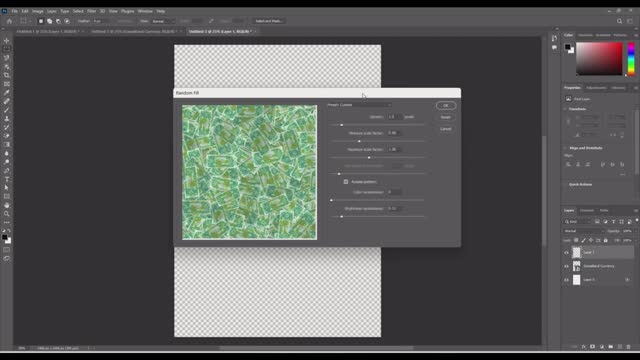
Task: Click the Search icon at top right
Action: tap(620, 21)
